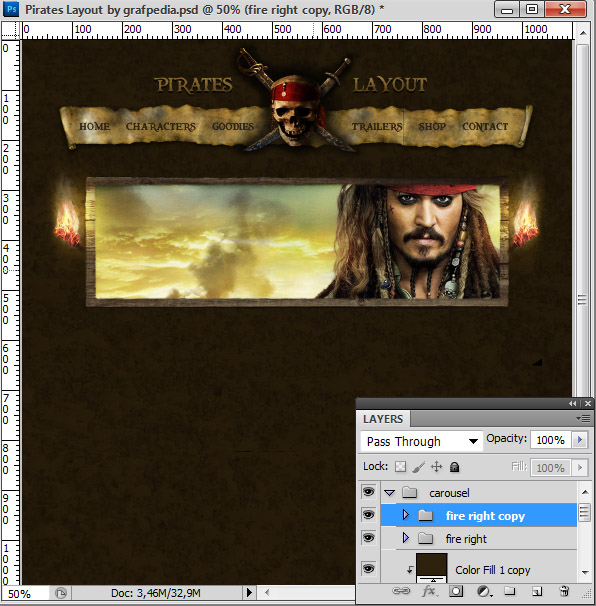Select the fire right layer group
This screenshot has width=596, height=606.
click(479, 538)
